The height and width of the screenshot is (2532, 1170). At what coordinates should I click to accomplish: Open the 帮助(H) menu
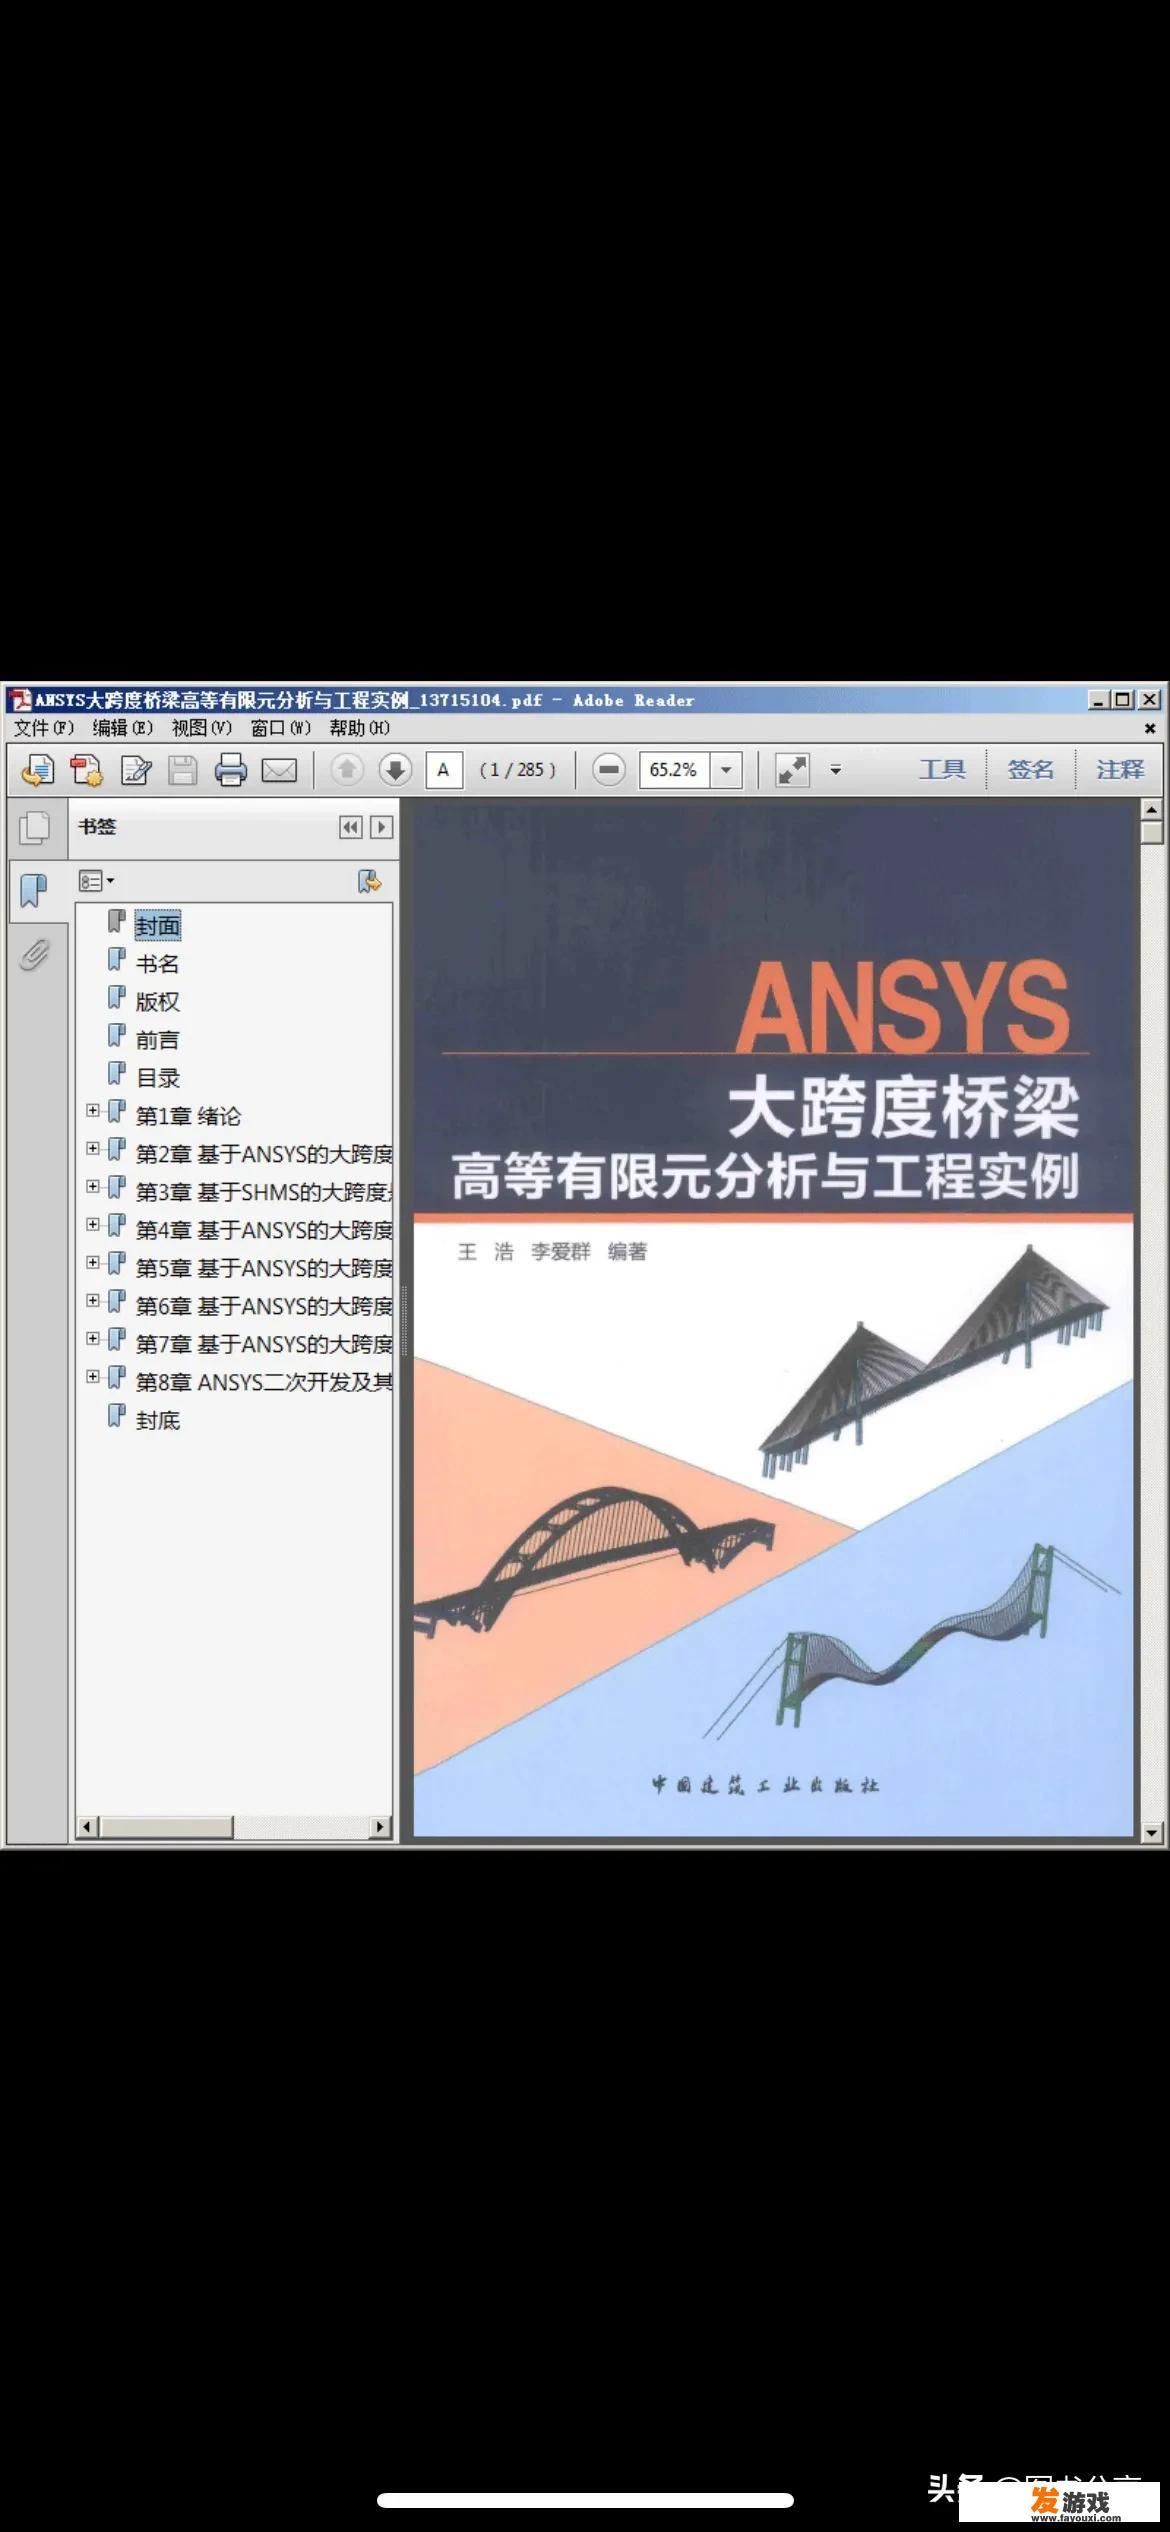coord(359,728)
